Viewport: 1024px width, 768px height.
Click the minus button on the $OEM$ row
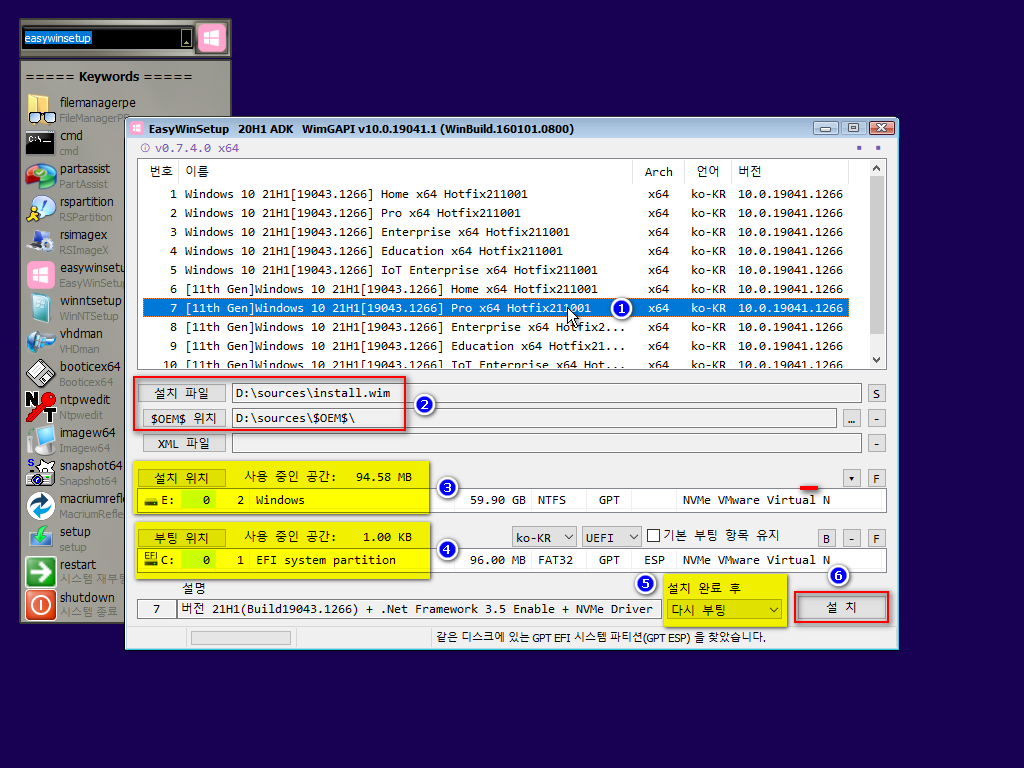tap(876, 419)
